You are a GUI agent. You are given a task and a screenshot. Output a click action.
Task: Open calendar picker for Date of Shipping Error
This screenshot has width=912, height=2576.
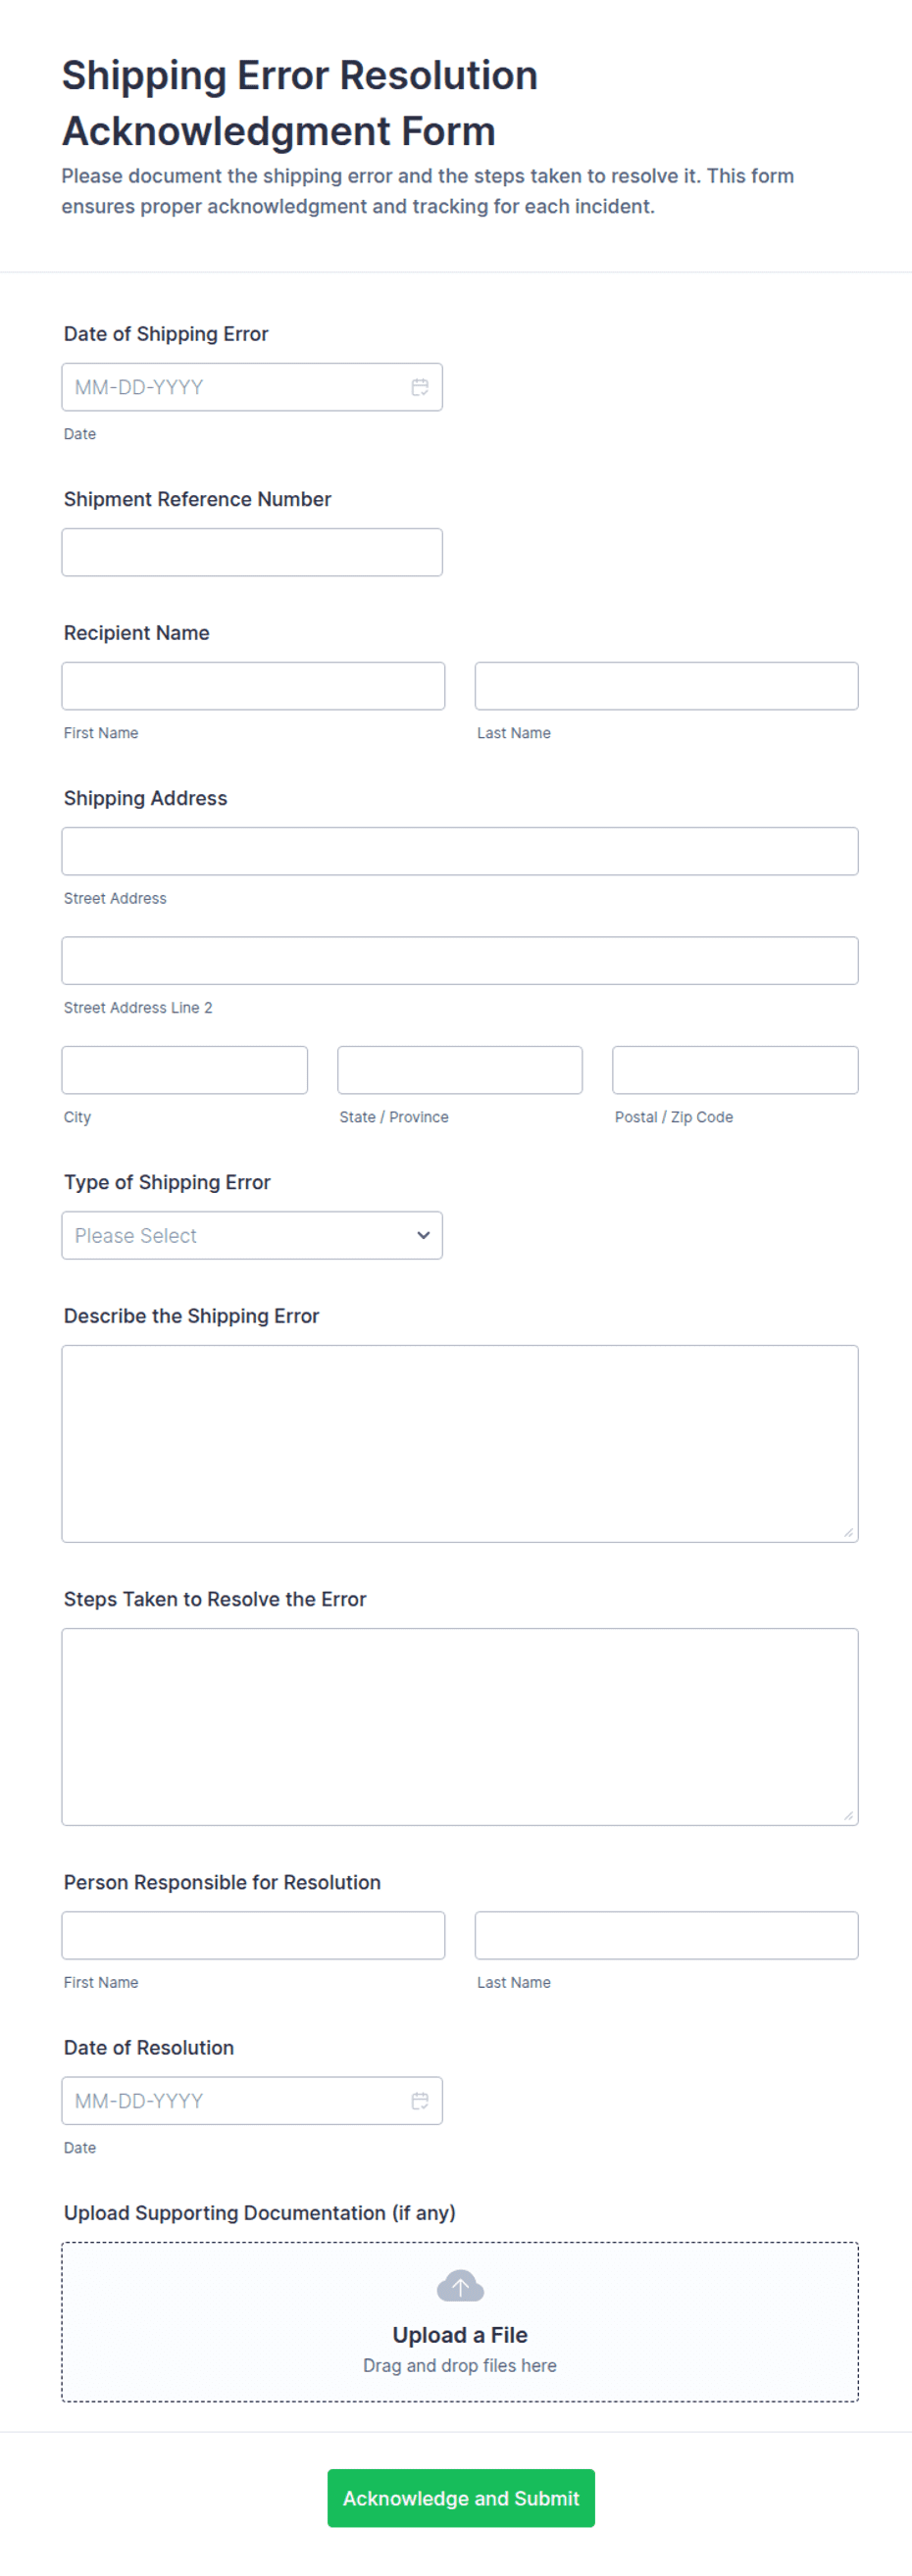click(x=420, y=387)
